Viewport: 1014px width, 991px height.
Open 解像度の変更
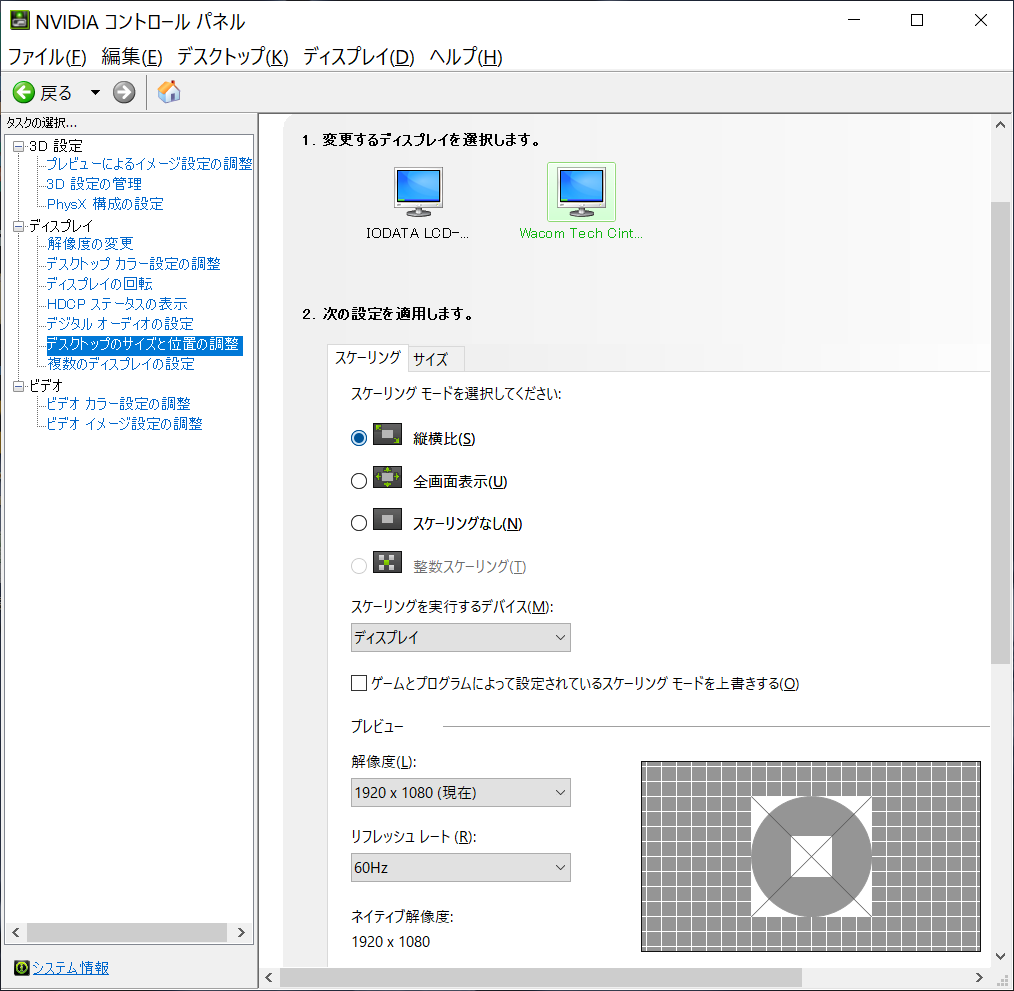pyautogui.click(x=90, y=243)
